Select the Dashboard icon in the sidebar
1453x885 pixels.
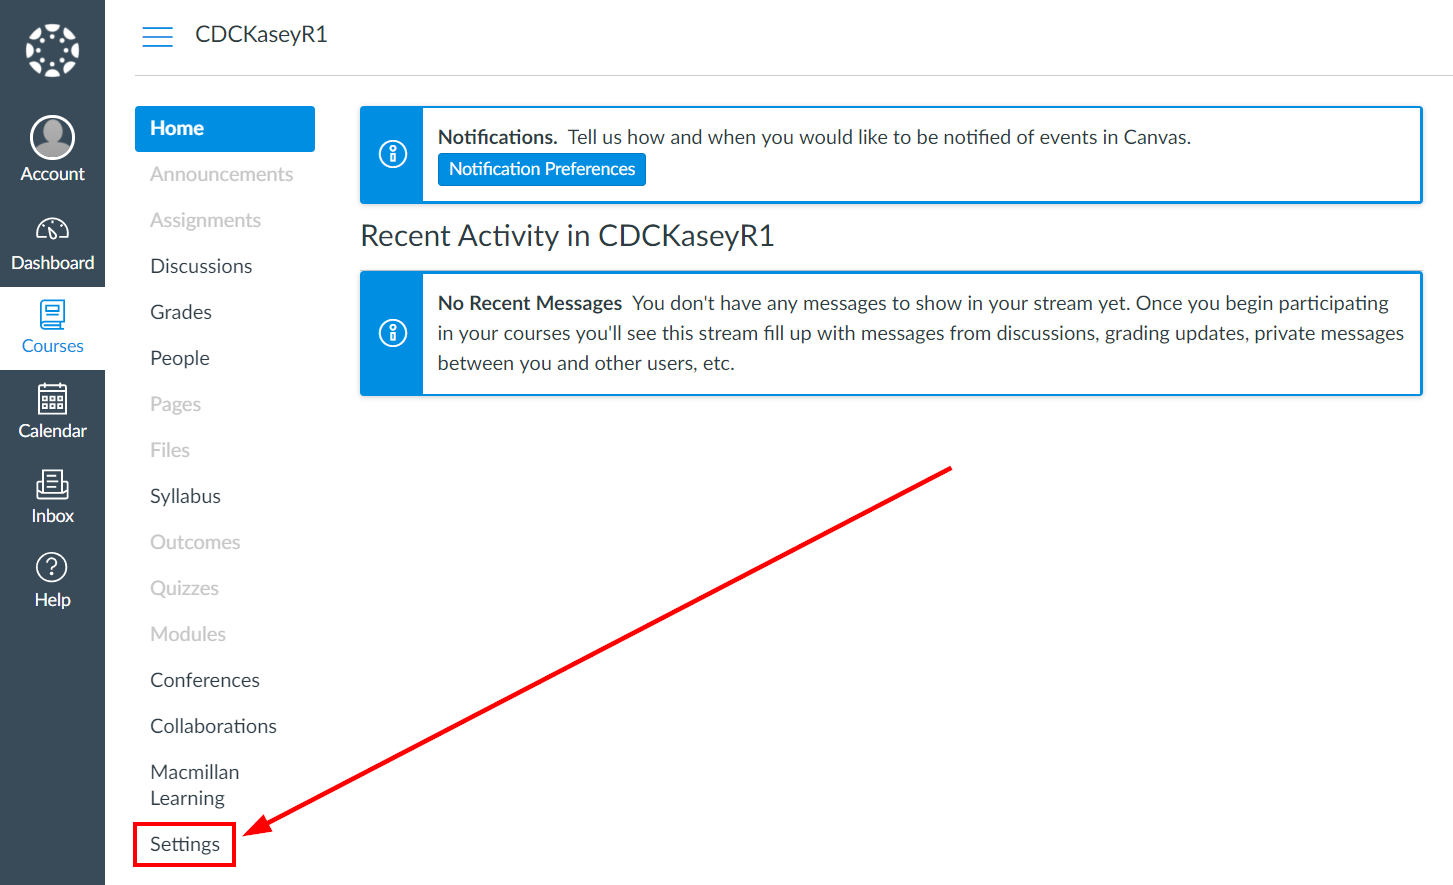click(x=52, y=240)
